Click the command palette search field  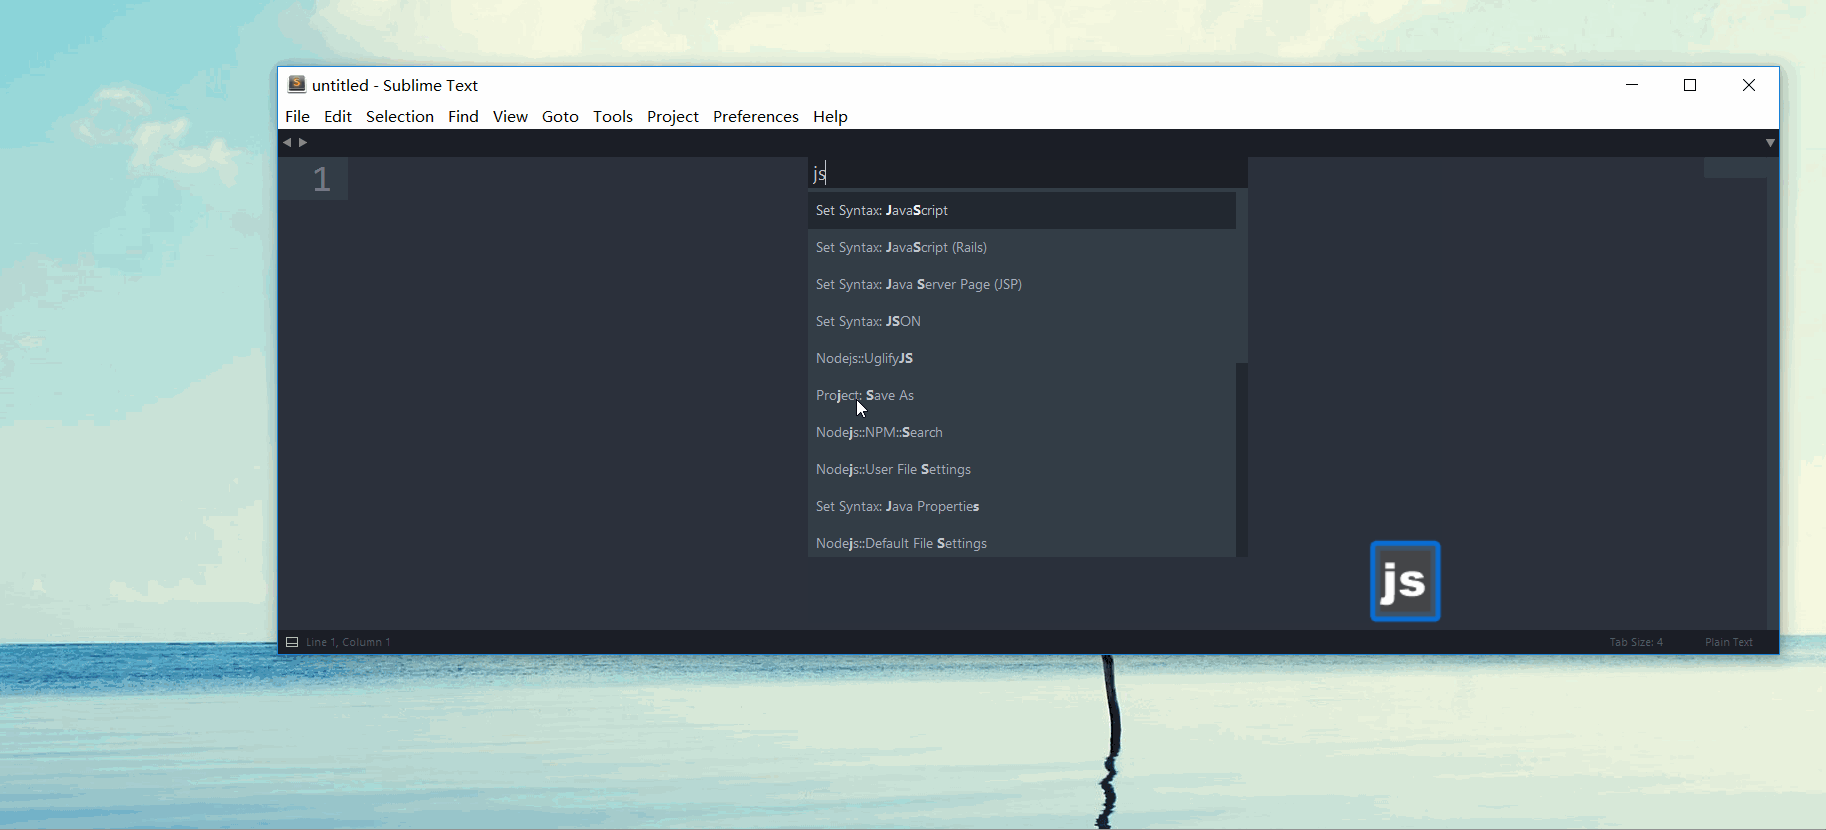(1028, 174)
